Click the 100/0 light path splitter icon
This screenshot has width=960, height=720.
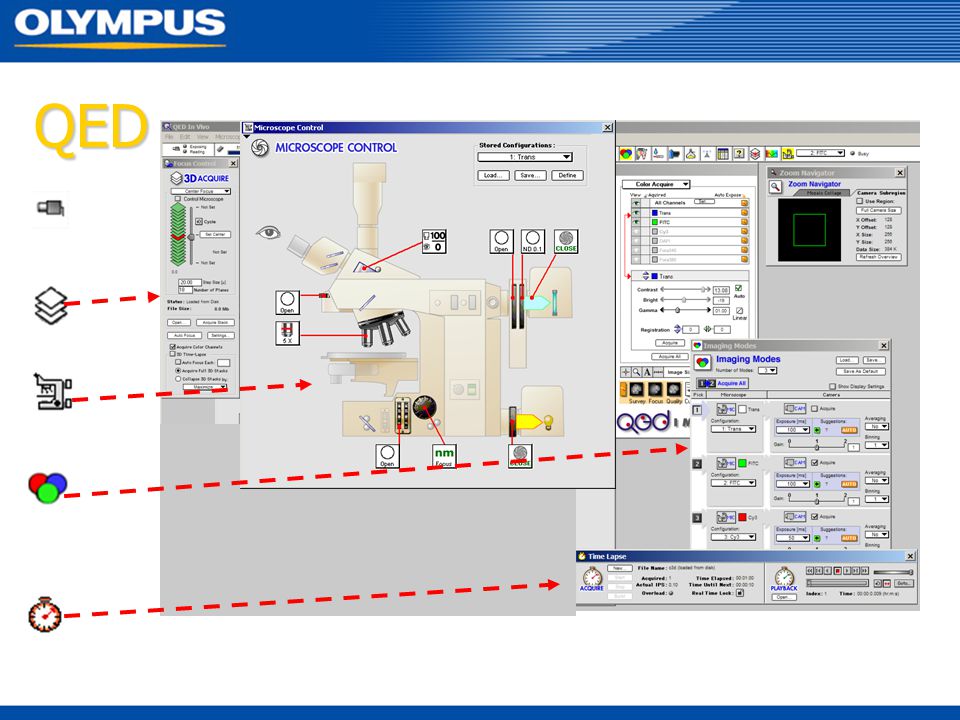pyautogui.click(x=434, y=241)
